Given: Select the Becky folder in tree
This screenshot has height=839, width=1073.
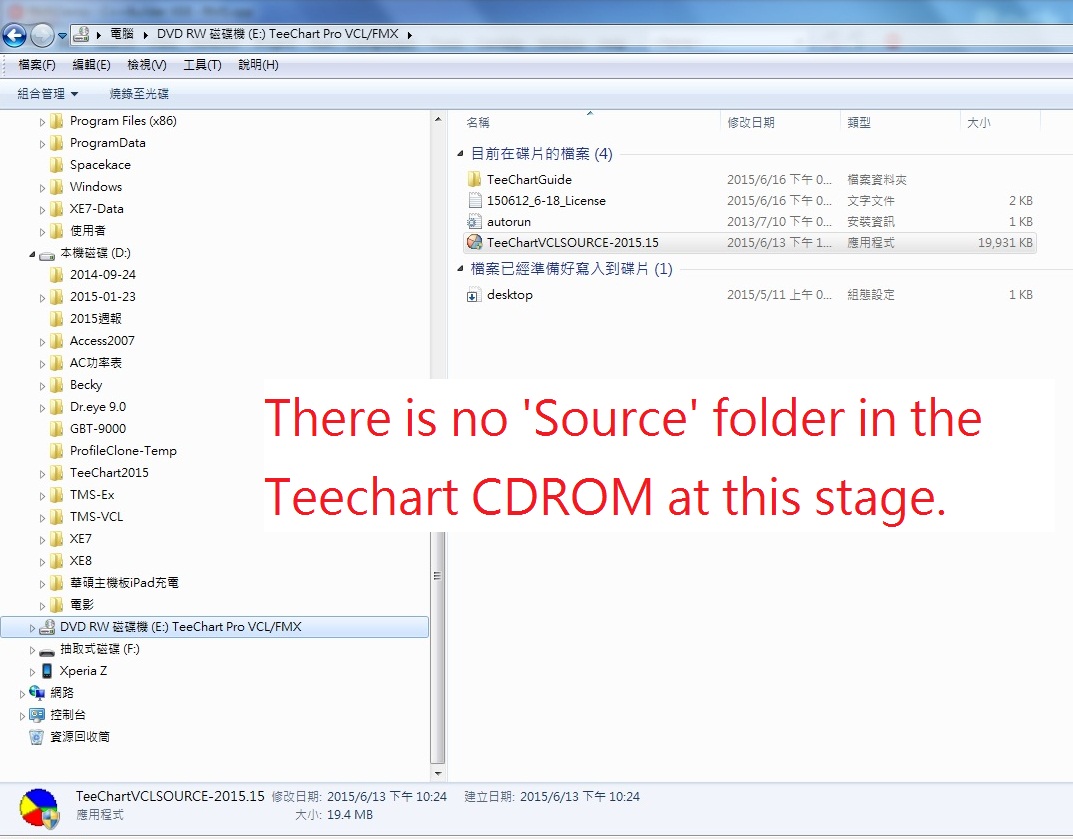Looking at the screenshot, I should (x=86, y=385).
